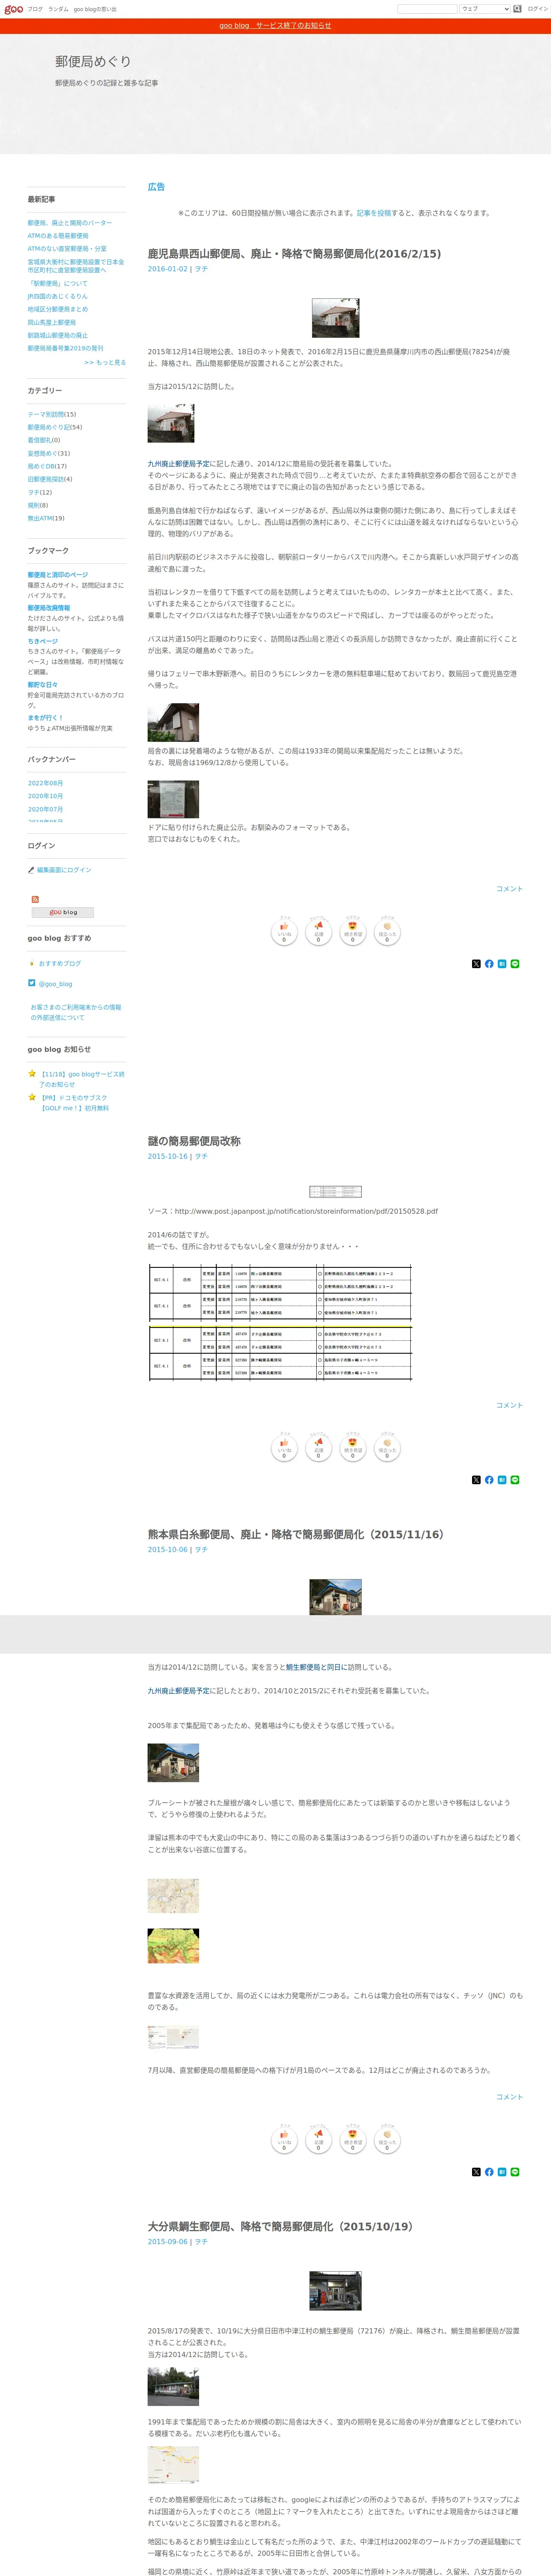Open the ブログ menu item in the top bar
Screen dimensions: 551x2576
[x=35, y=9]
